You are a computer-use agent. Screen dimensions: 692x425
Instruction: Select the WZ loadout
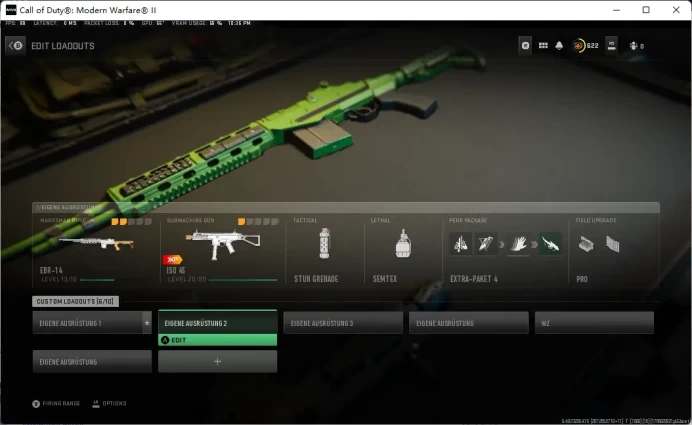[x=594, y=323]
